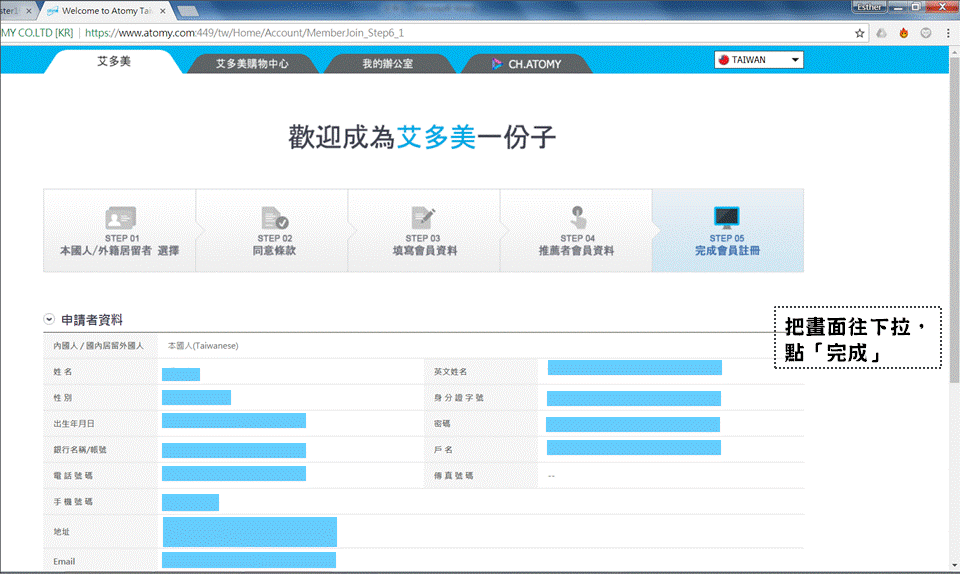Viewport: 960px width, 584px height.
Task: Click the cloud drive extension icon
Action: [882, 33]
